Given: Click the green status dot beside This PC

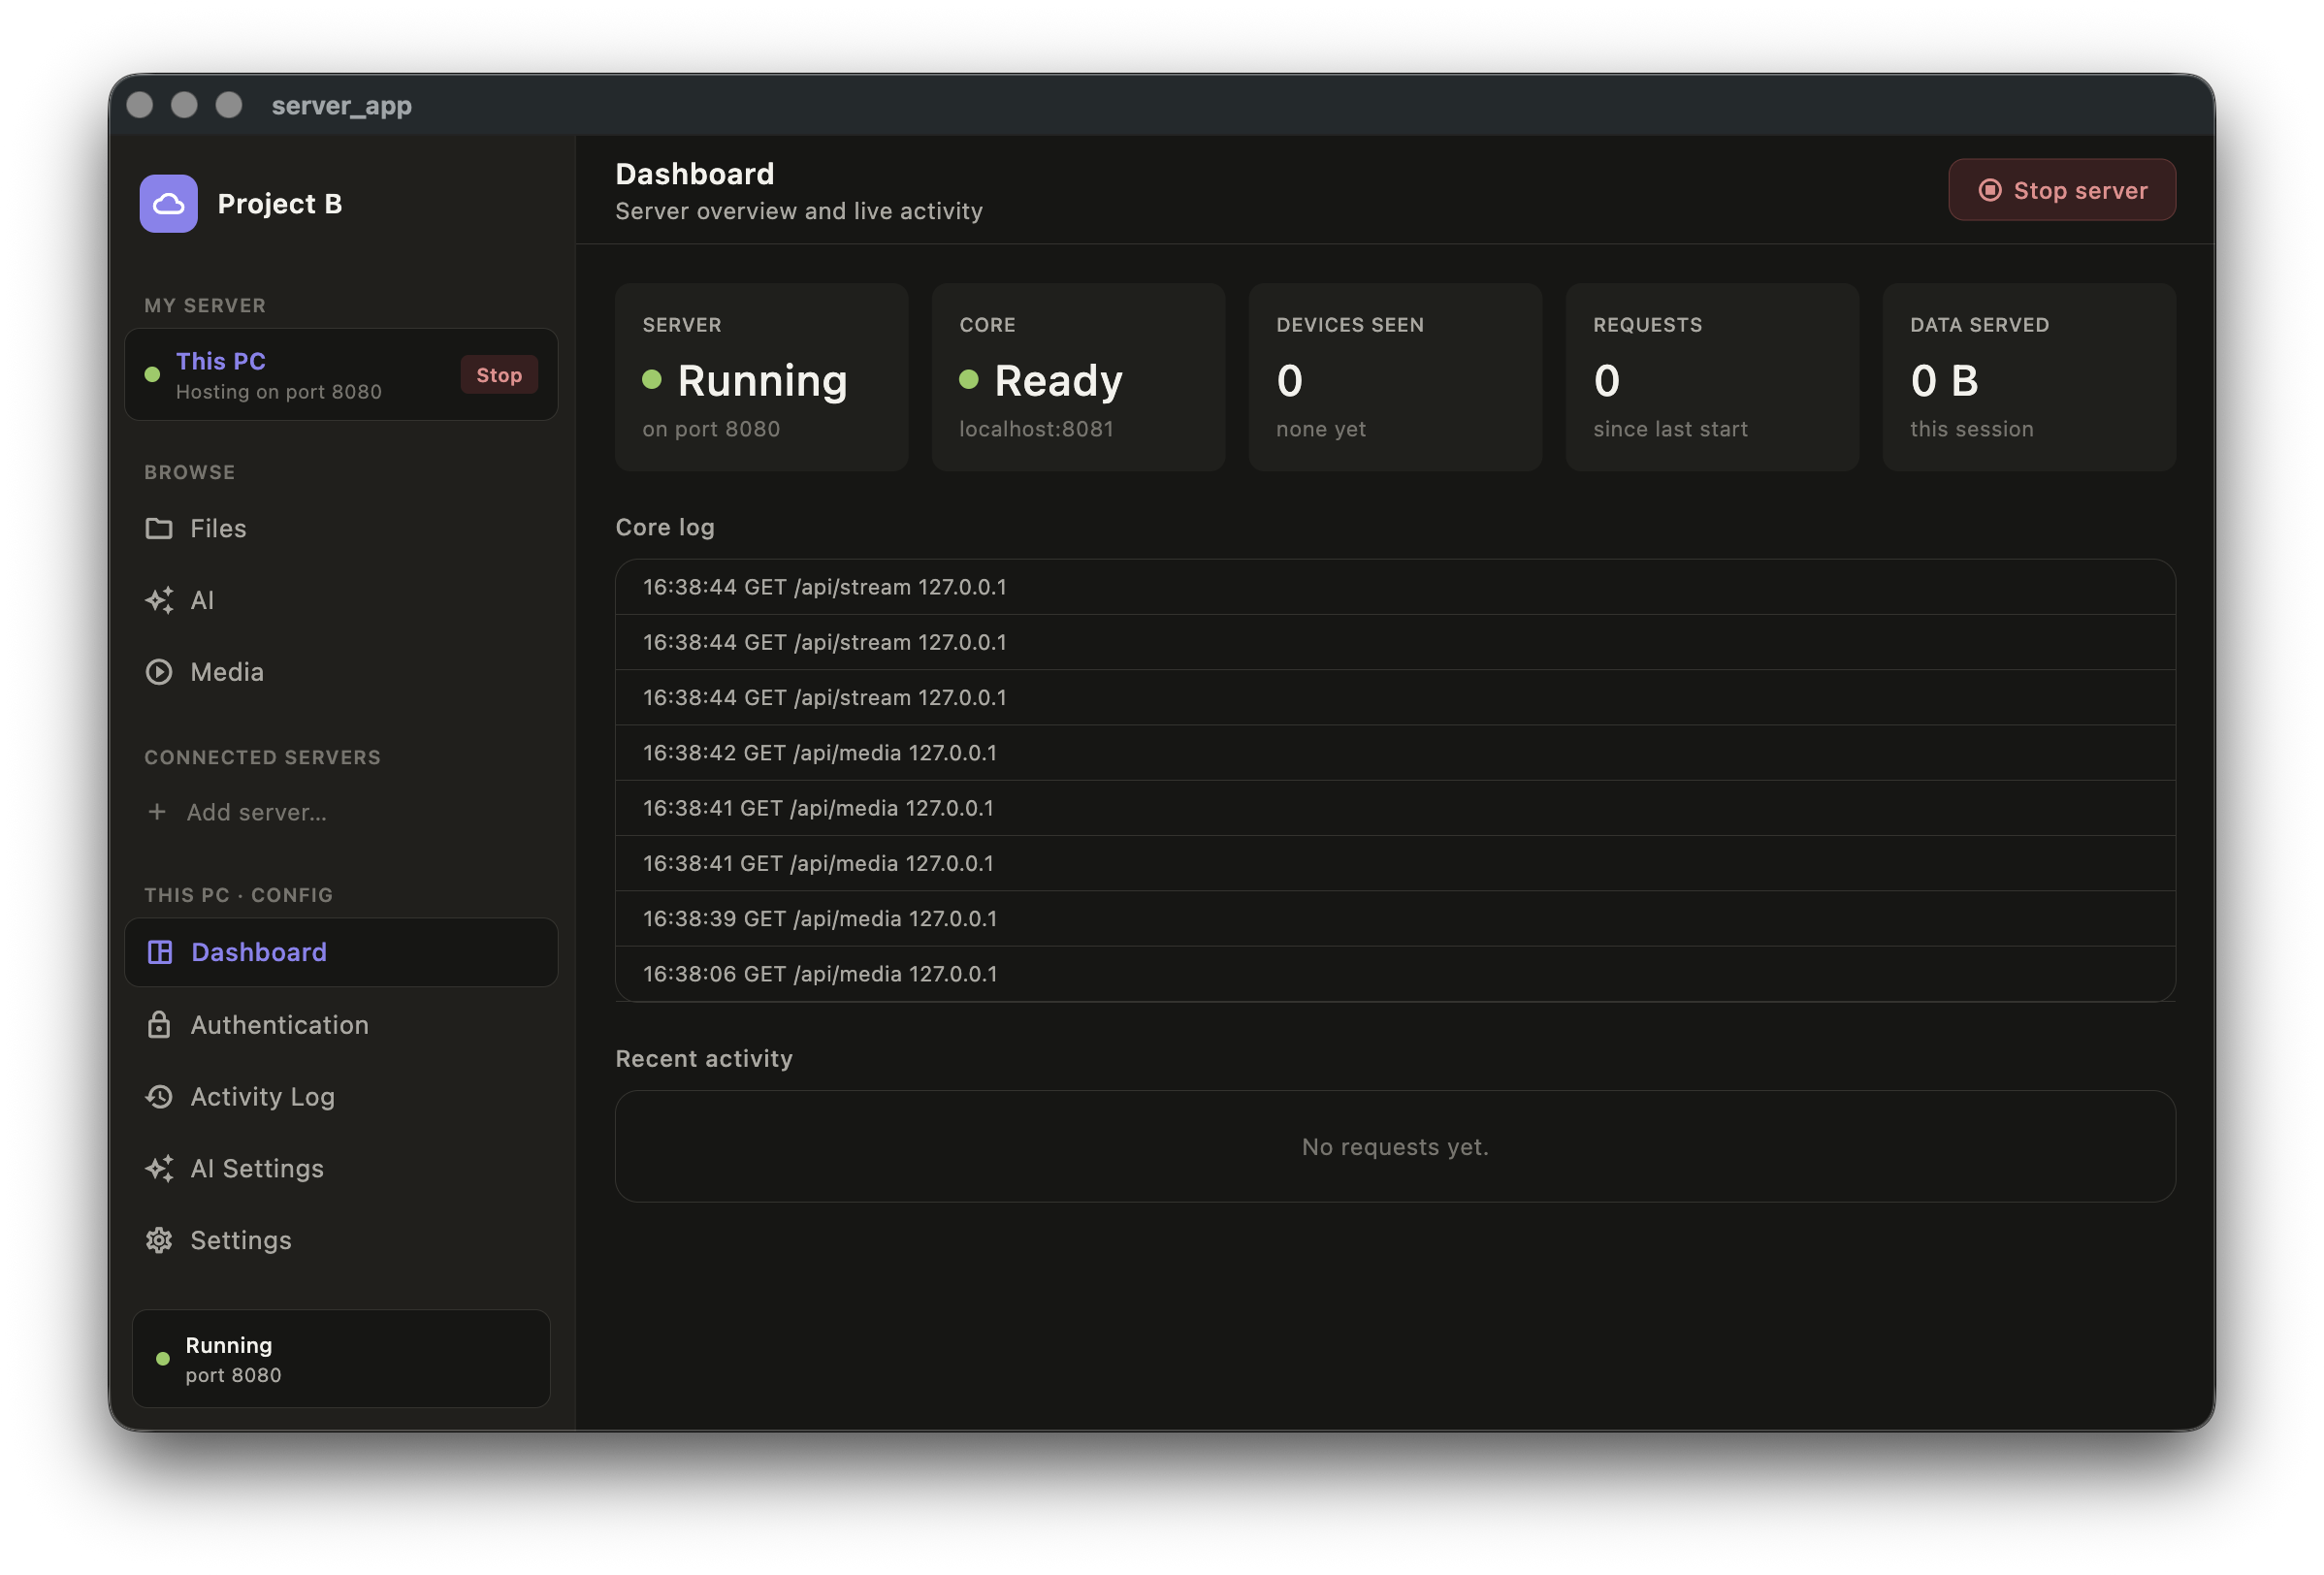Looking at the screenshot, I should point(152,374).
